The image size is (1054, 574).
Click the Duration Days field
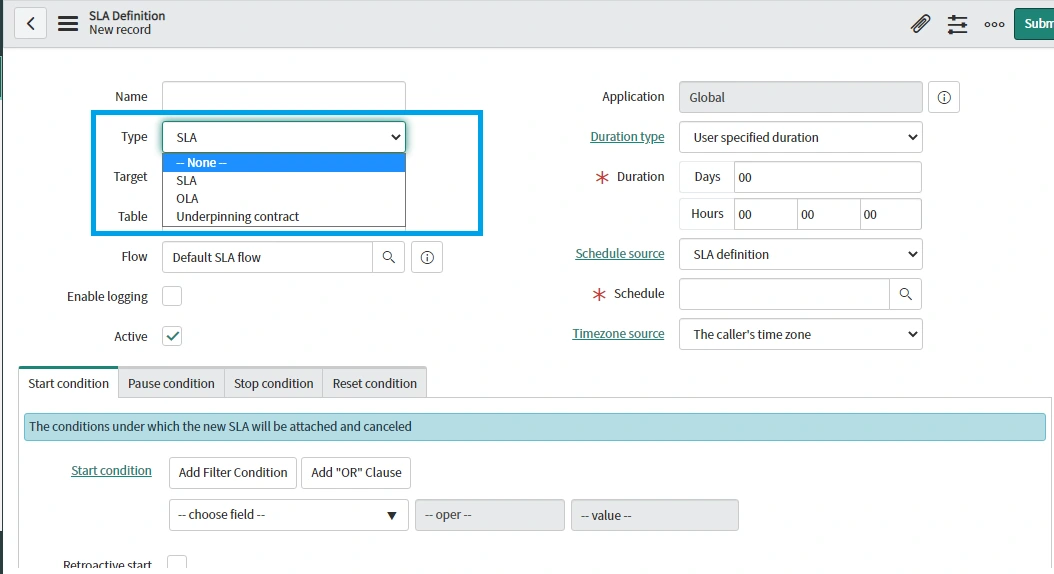point(827,177)
